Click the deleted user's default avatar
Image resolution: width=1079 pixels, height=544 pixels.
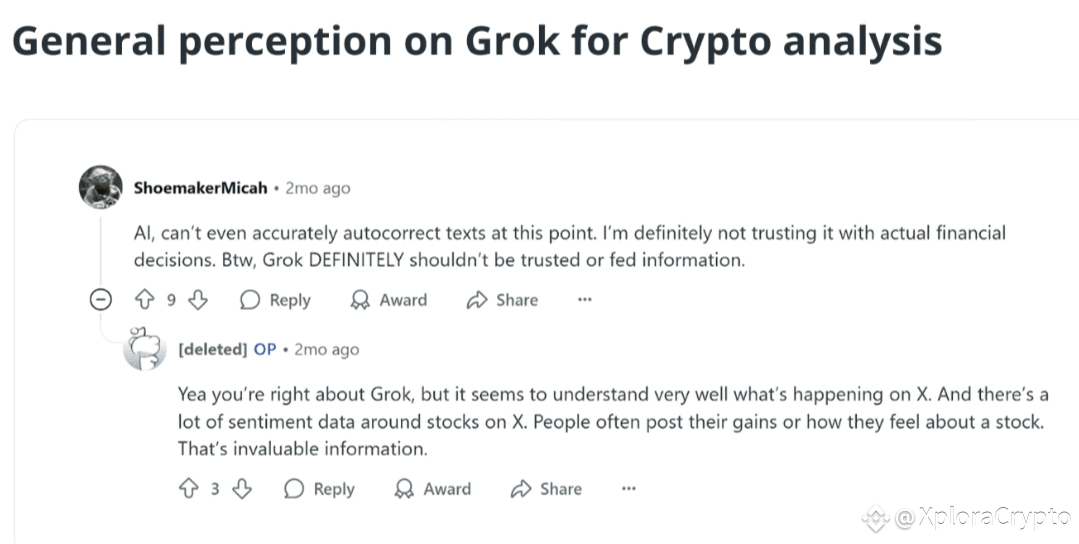pyautogui.click(x=145, y=349)
